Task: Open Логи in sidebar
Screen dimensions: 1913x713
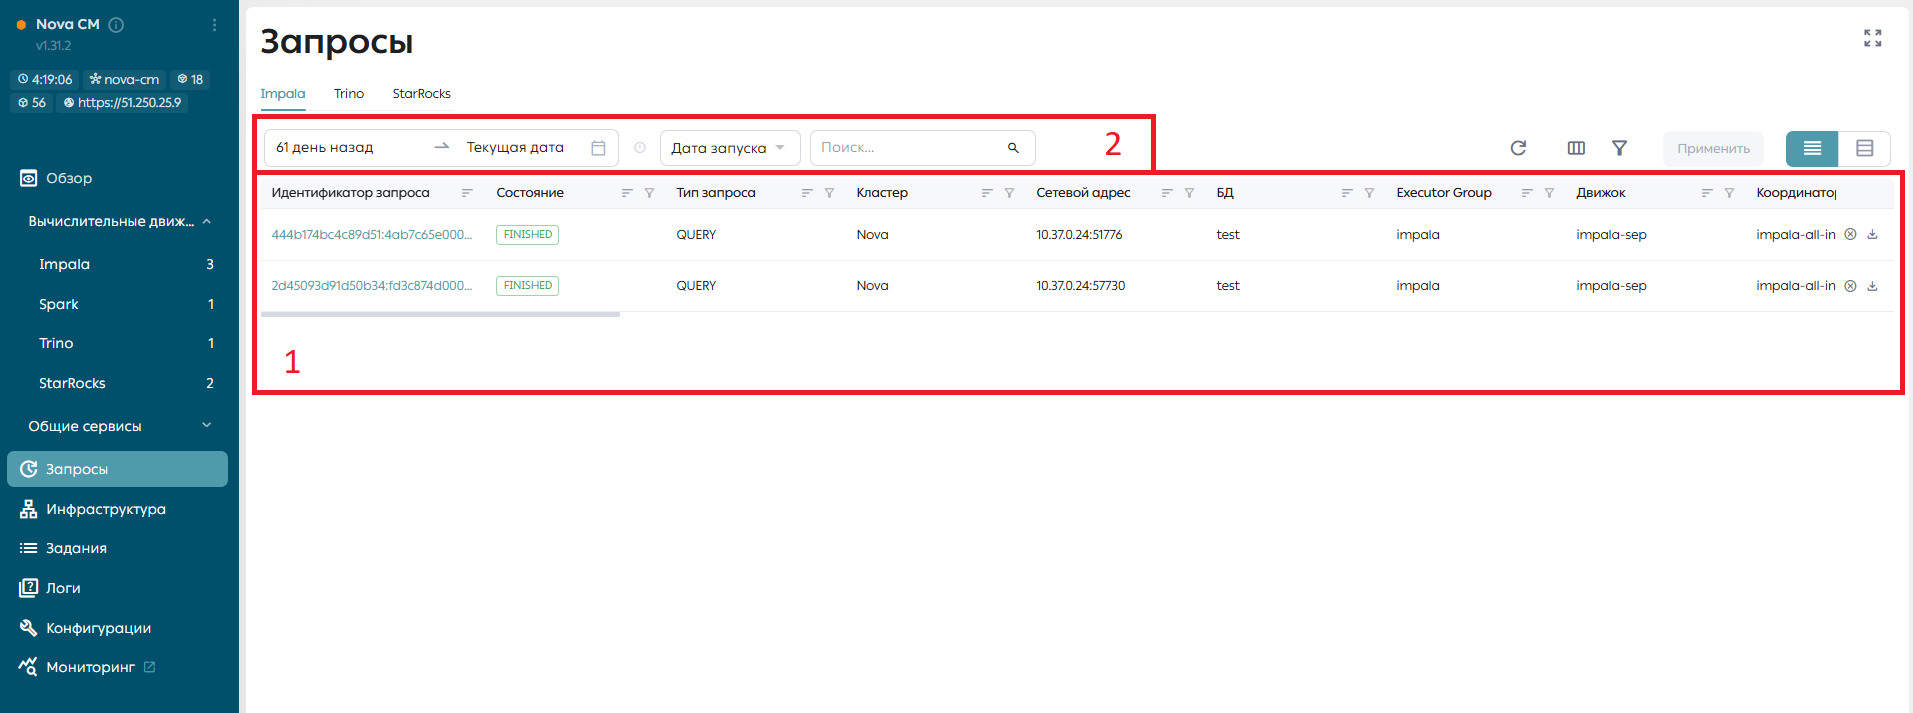Action: tap(118, 588)
